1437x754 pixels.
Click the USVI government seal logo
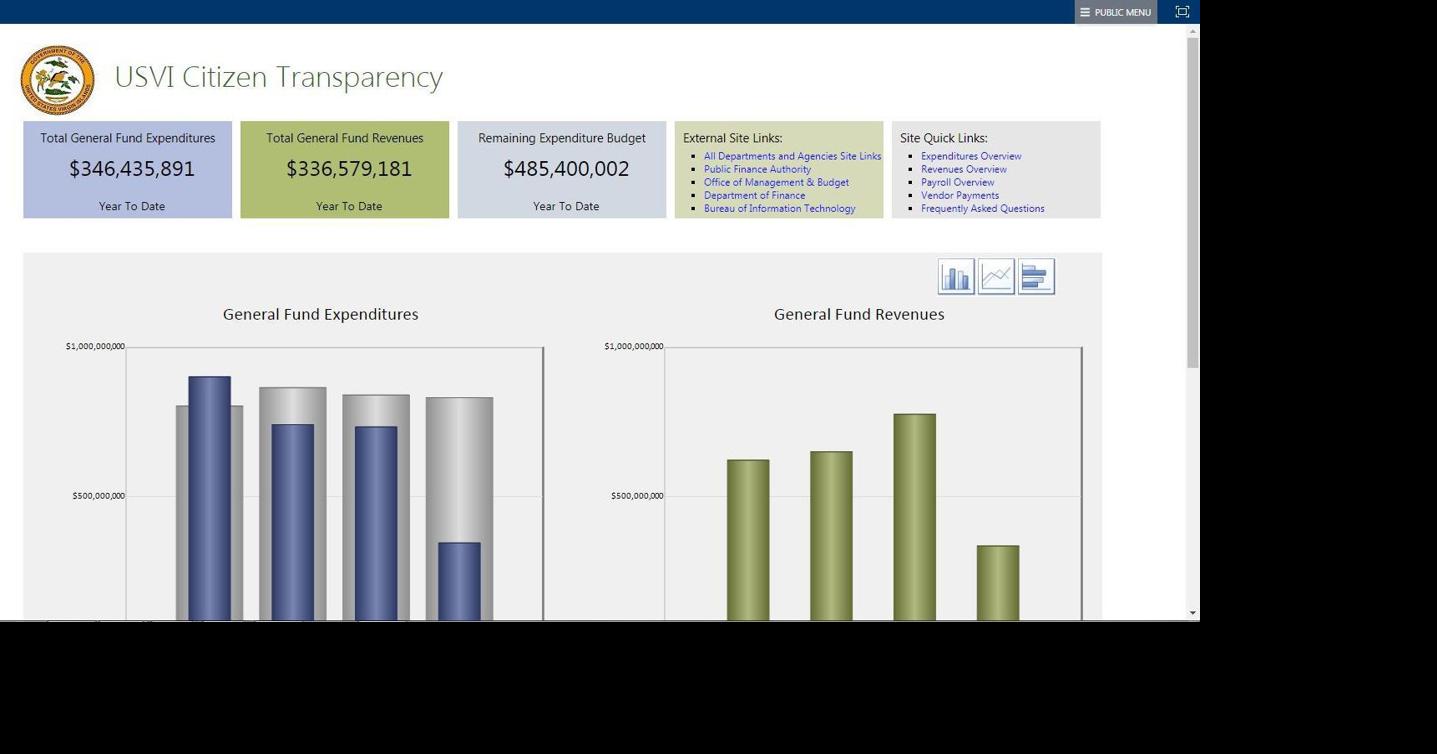(x=57, y=80)
